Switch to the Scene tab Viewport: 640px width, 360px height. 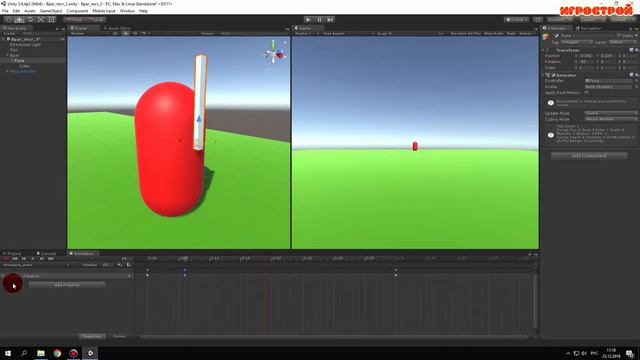pyautogui.click(x=83, y=28)
